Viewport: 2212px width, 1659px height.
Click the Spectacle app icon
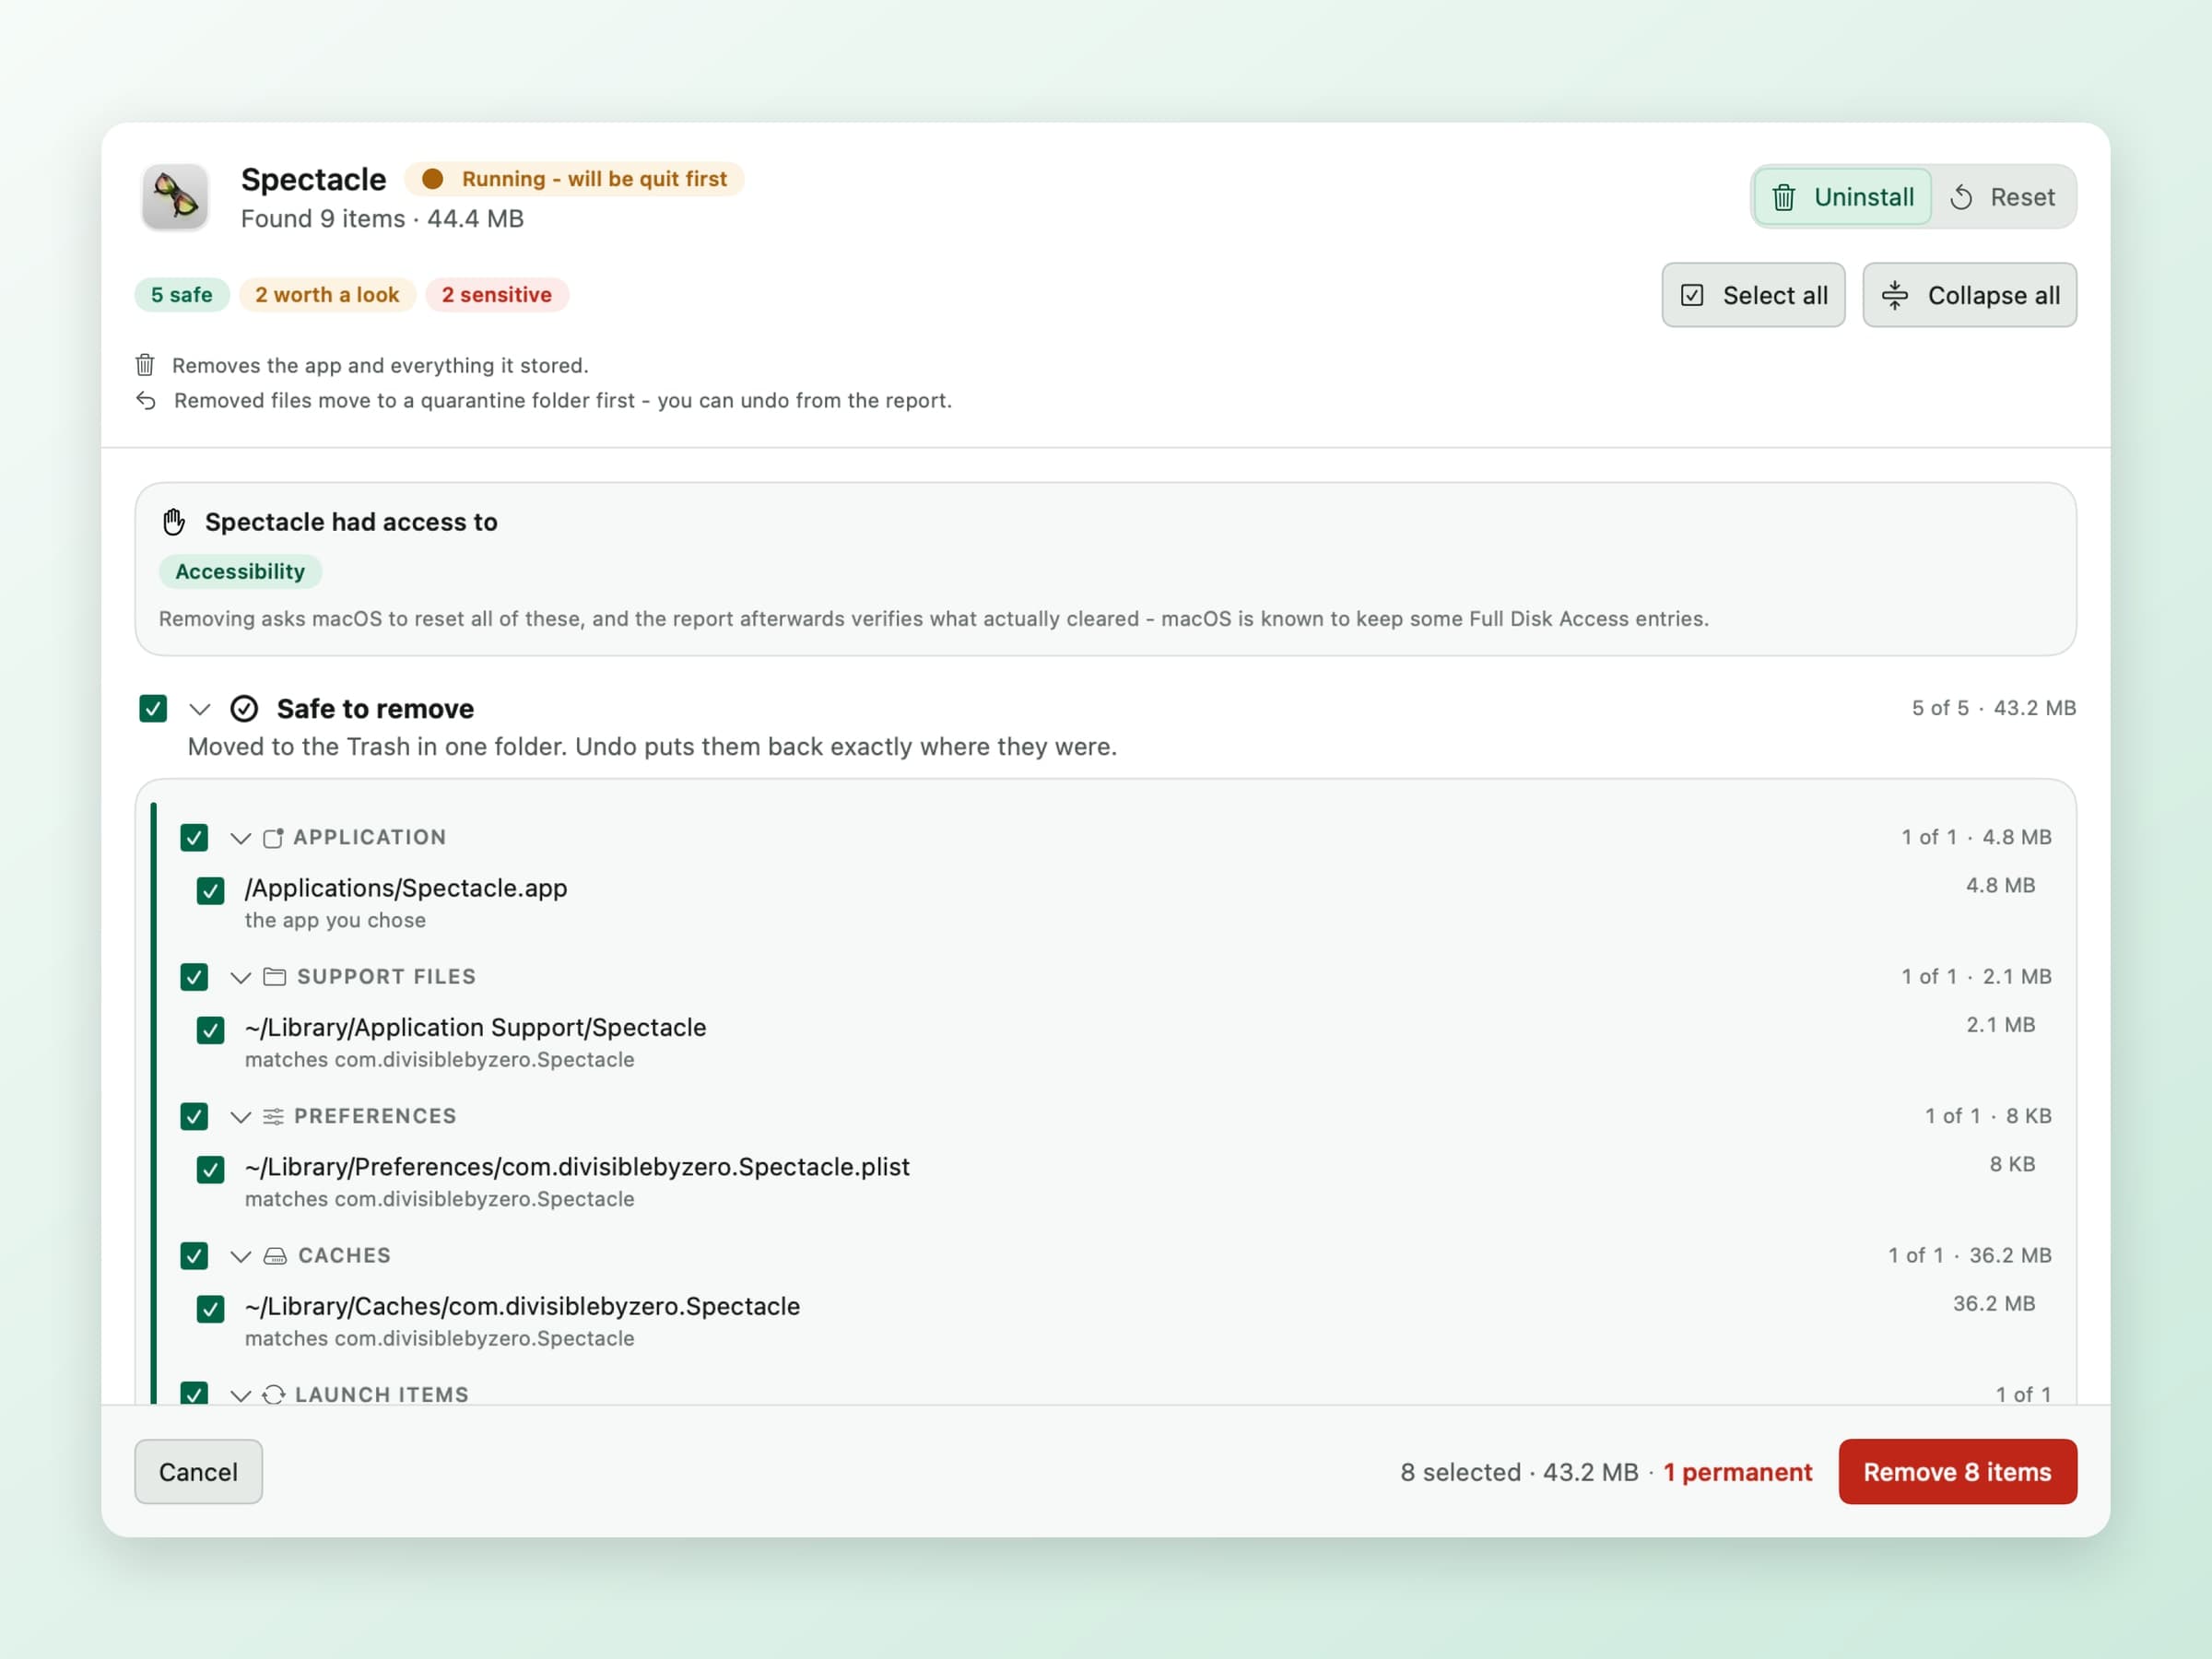(x=175, y=197)
